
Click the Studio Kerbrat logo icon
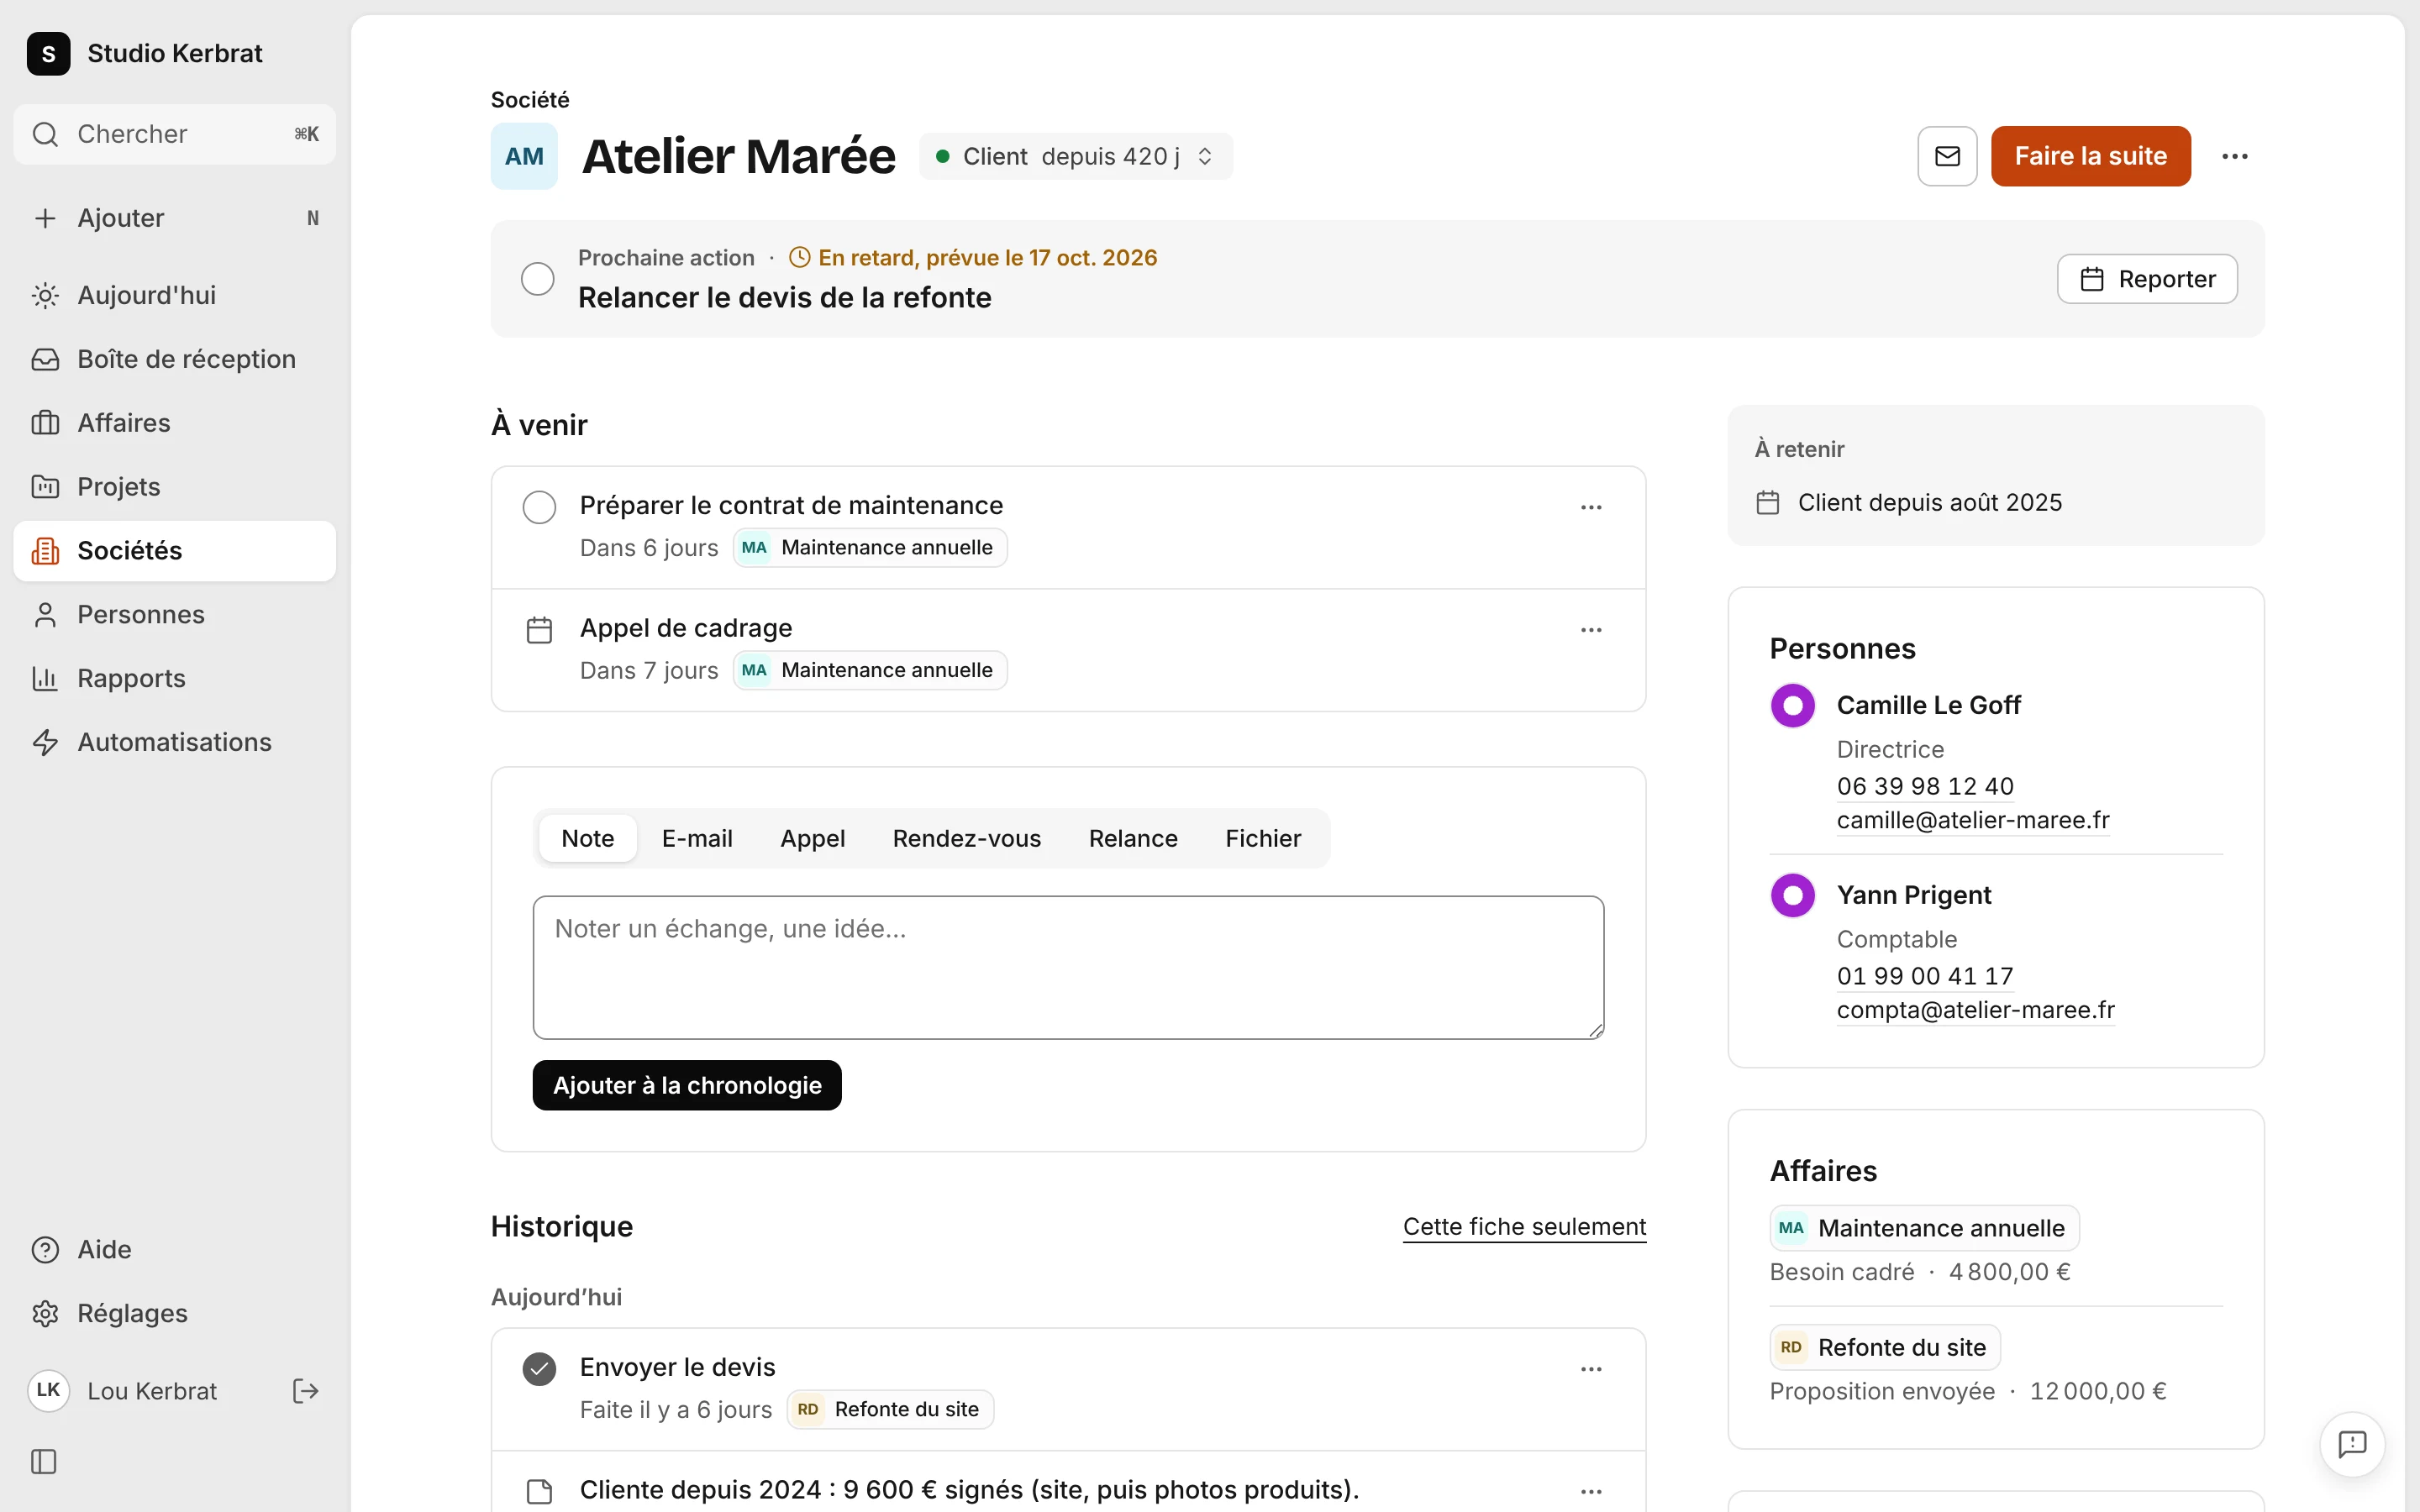click(x=48, y=53)
